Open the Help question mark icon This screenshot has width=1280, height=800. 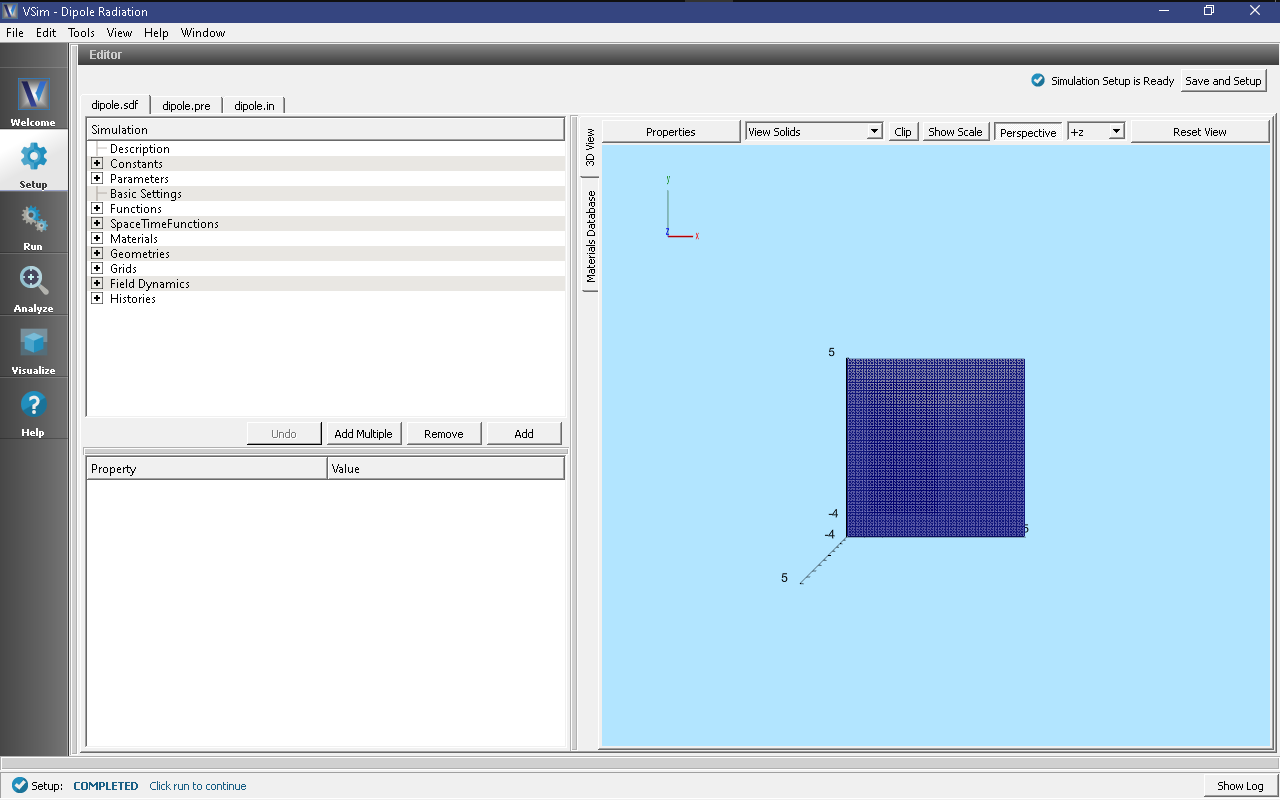coord(33,406)
